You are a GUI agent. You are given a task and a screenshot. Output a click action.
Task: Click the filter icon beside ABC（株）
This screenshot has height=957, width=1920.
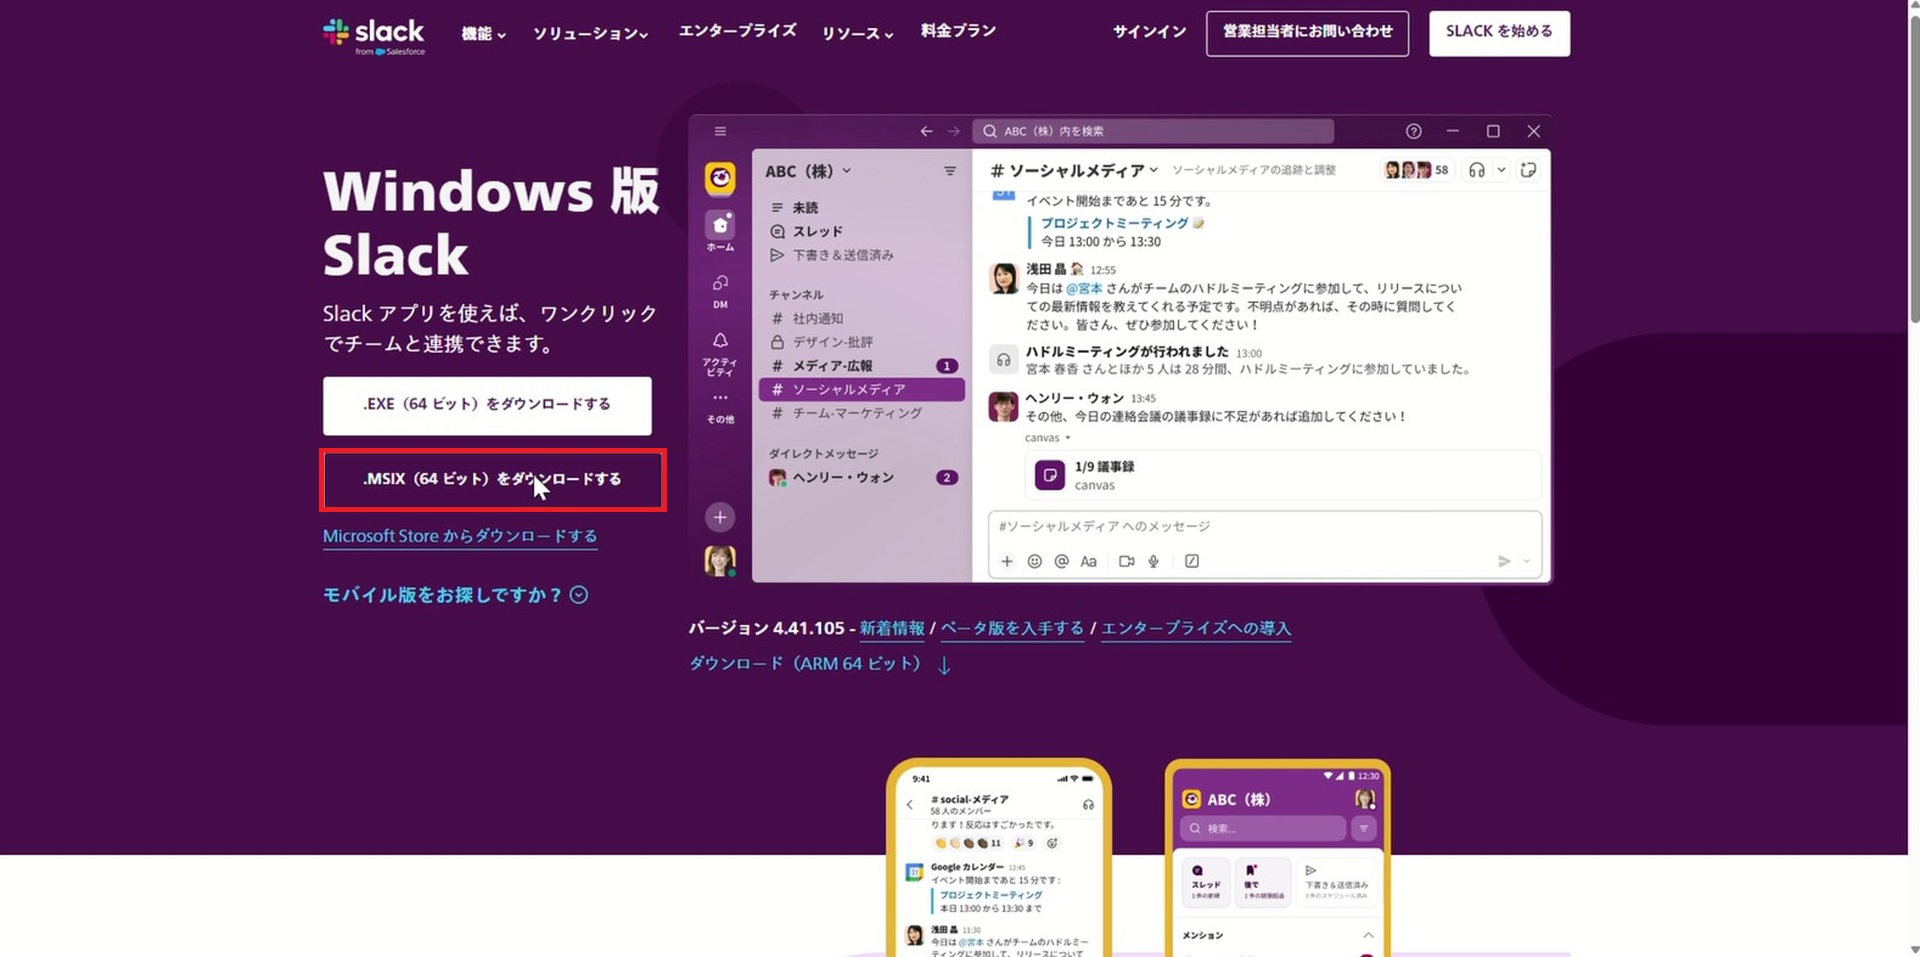point(950,171)
